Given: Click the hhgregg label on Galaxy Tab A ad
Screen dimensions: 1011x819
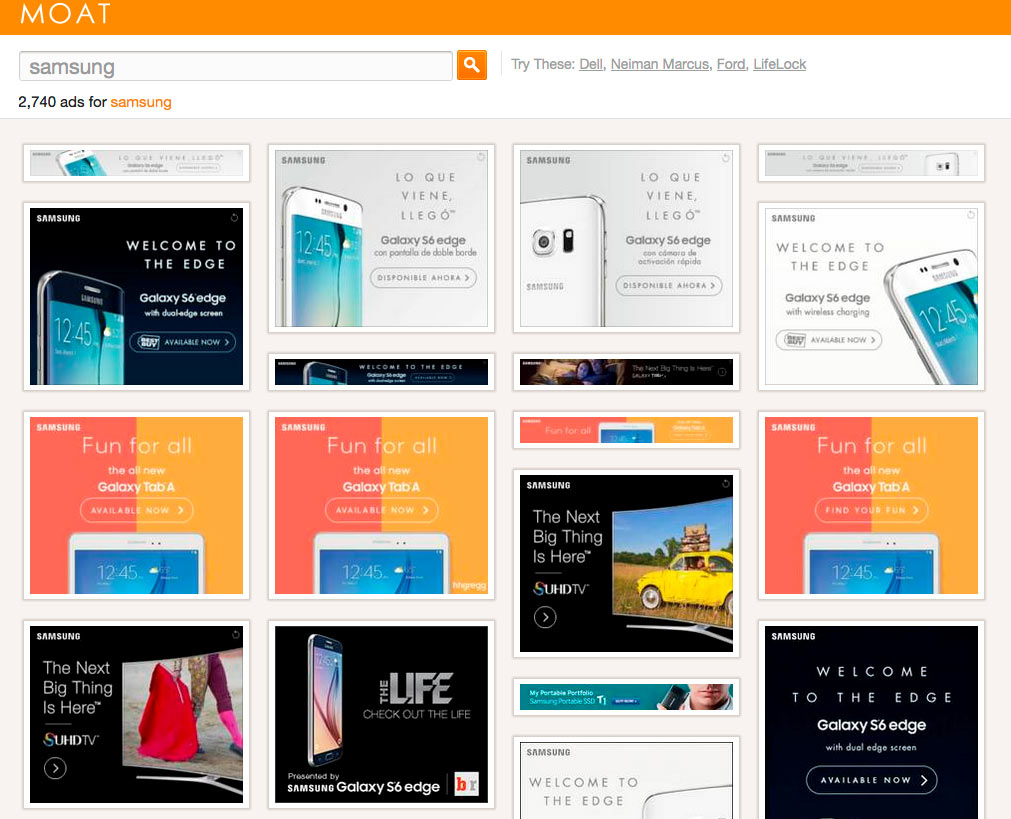Looking at the screenshot, I should [469, 586].
